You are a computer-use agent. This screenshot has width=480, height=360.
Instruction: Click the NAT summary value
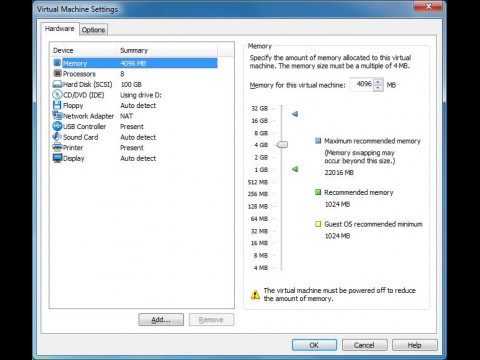point(126,116)
